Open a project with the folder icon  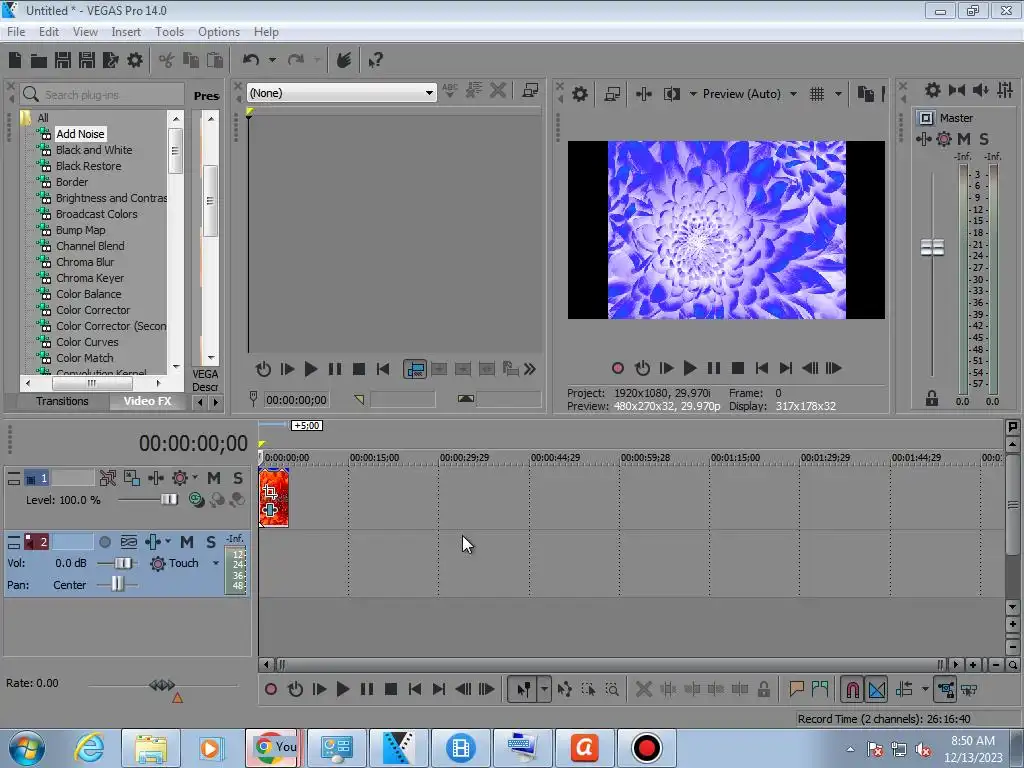click(x=39, y=61)
